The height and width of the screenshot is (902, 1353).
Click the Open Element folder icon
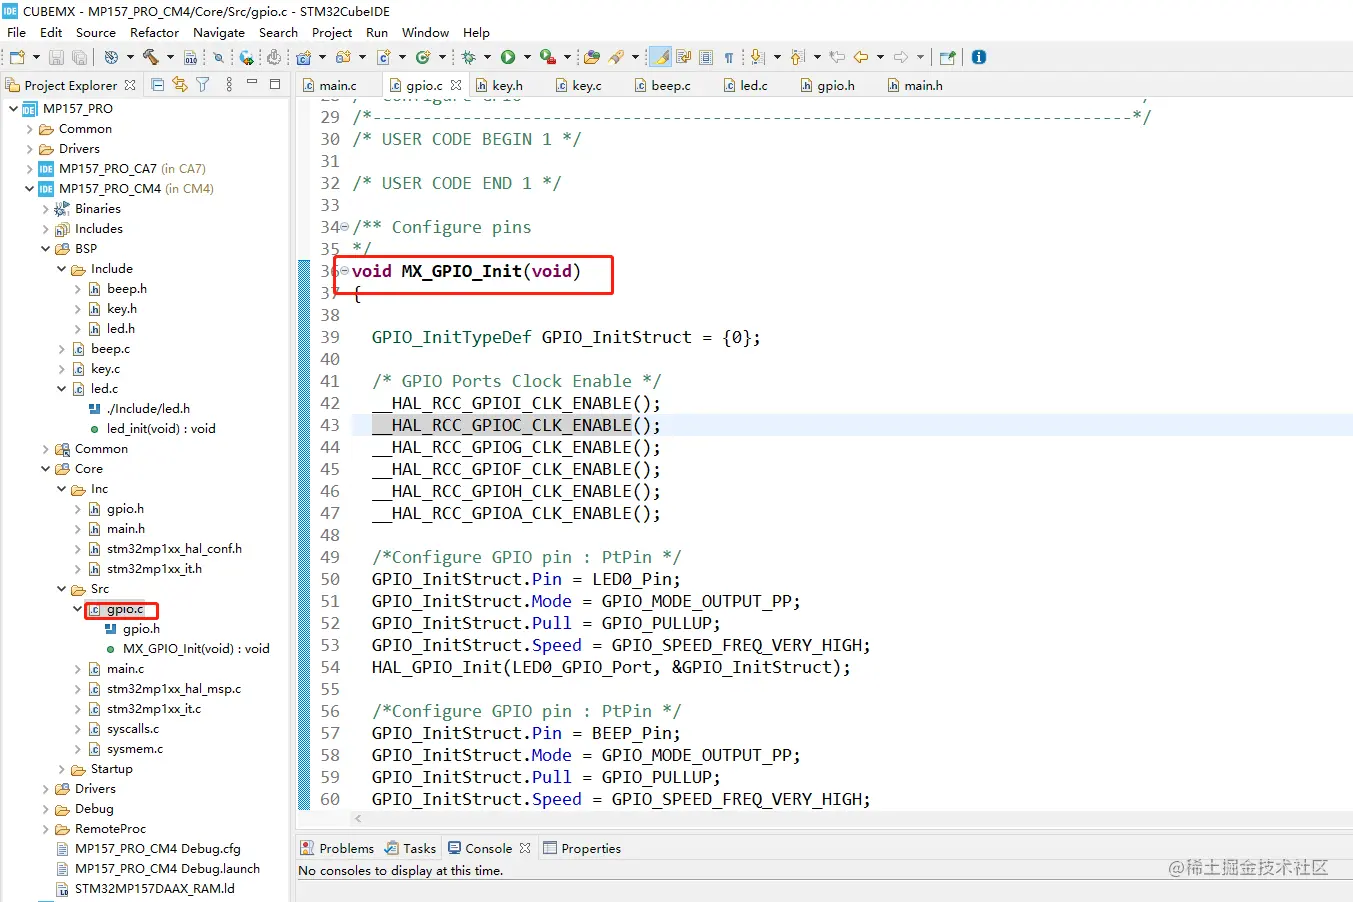coord(592,58)
